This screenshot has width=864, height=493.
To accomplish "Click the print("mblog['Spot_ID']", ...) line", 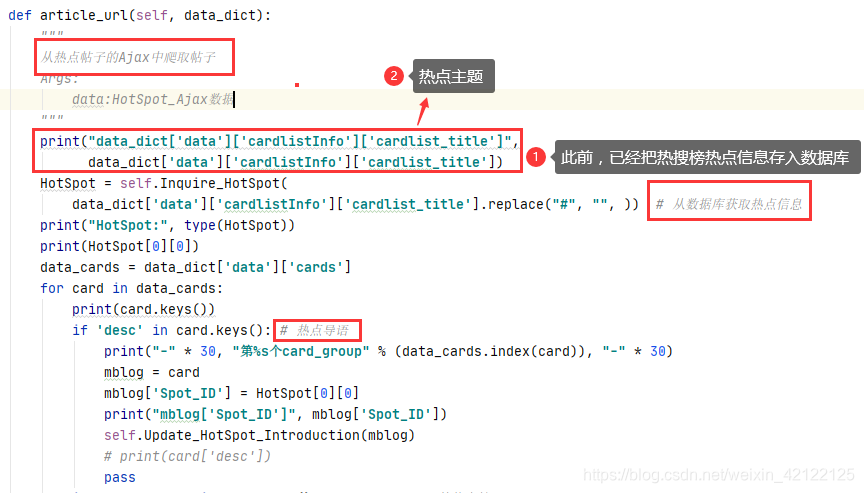I will click(x=275, y=414).
